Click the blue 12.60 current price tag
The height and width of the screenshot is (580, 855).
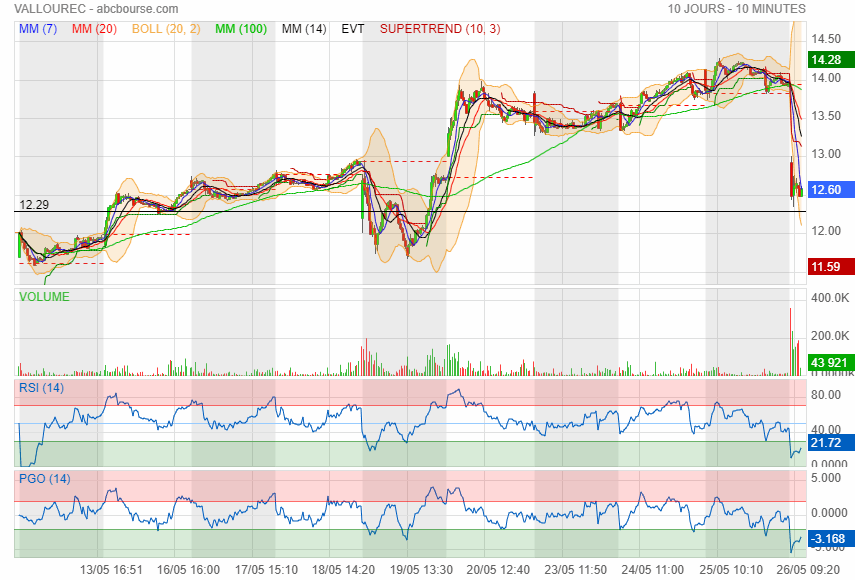(826, 190)
